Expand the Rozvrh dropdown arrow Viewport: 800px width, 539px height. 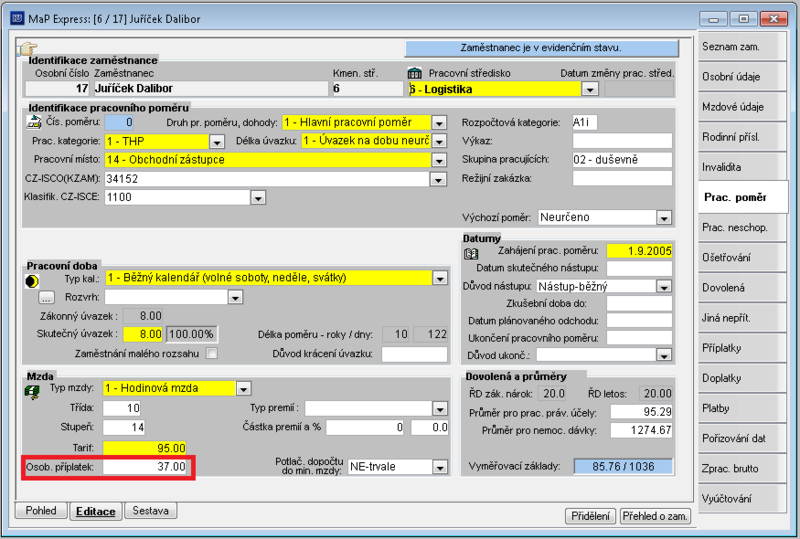tap(235, 297)
